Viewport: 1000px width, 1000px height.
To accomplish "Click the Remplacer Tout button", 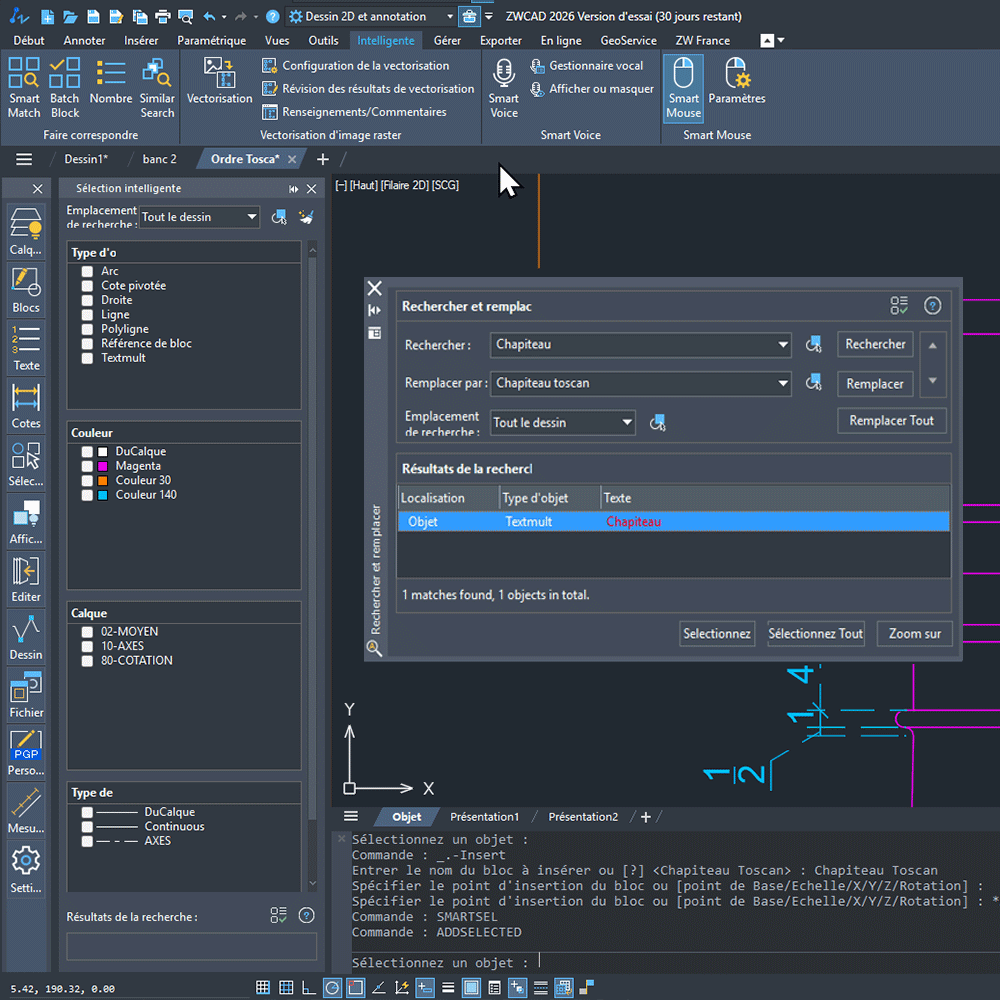I will pyautogui.click(x=891, y=421).
